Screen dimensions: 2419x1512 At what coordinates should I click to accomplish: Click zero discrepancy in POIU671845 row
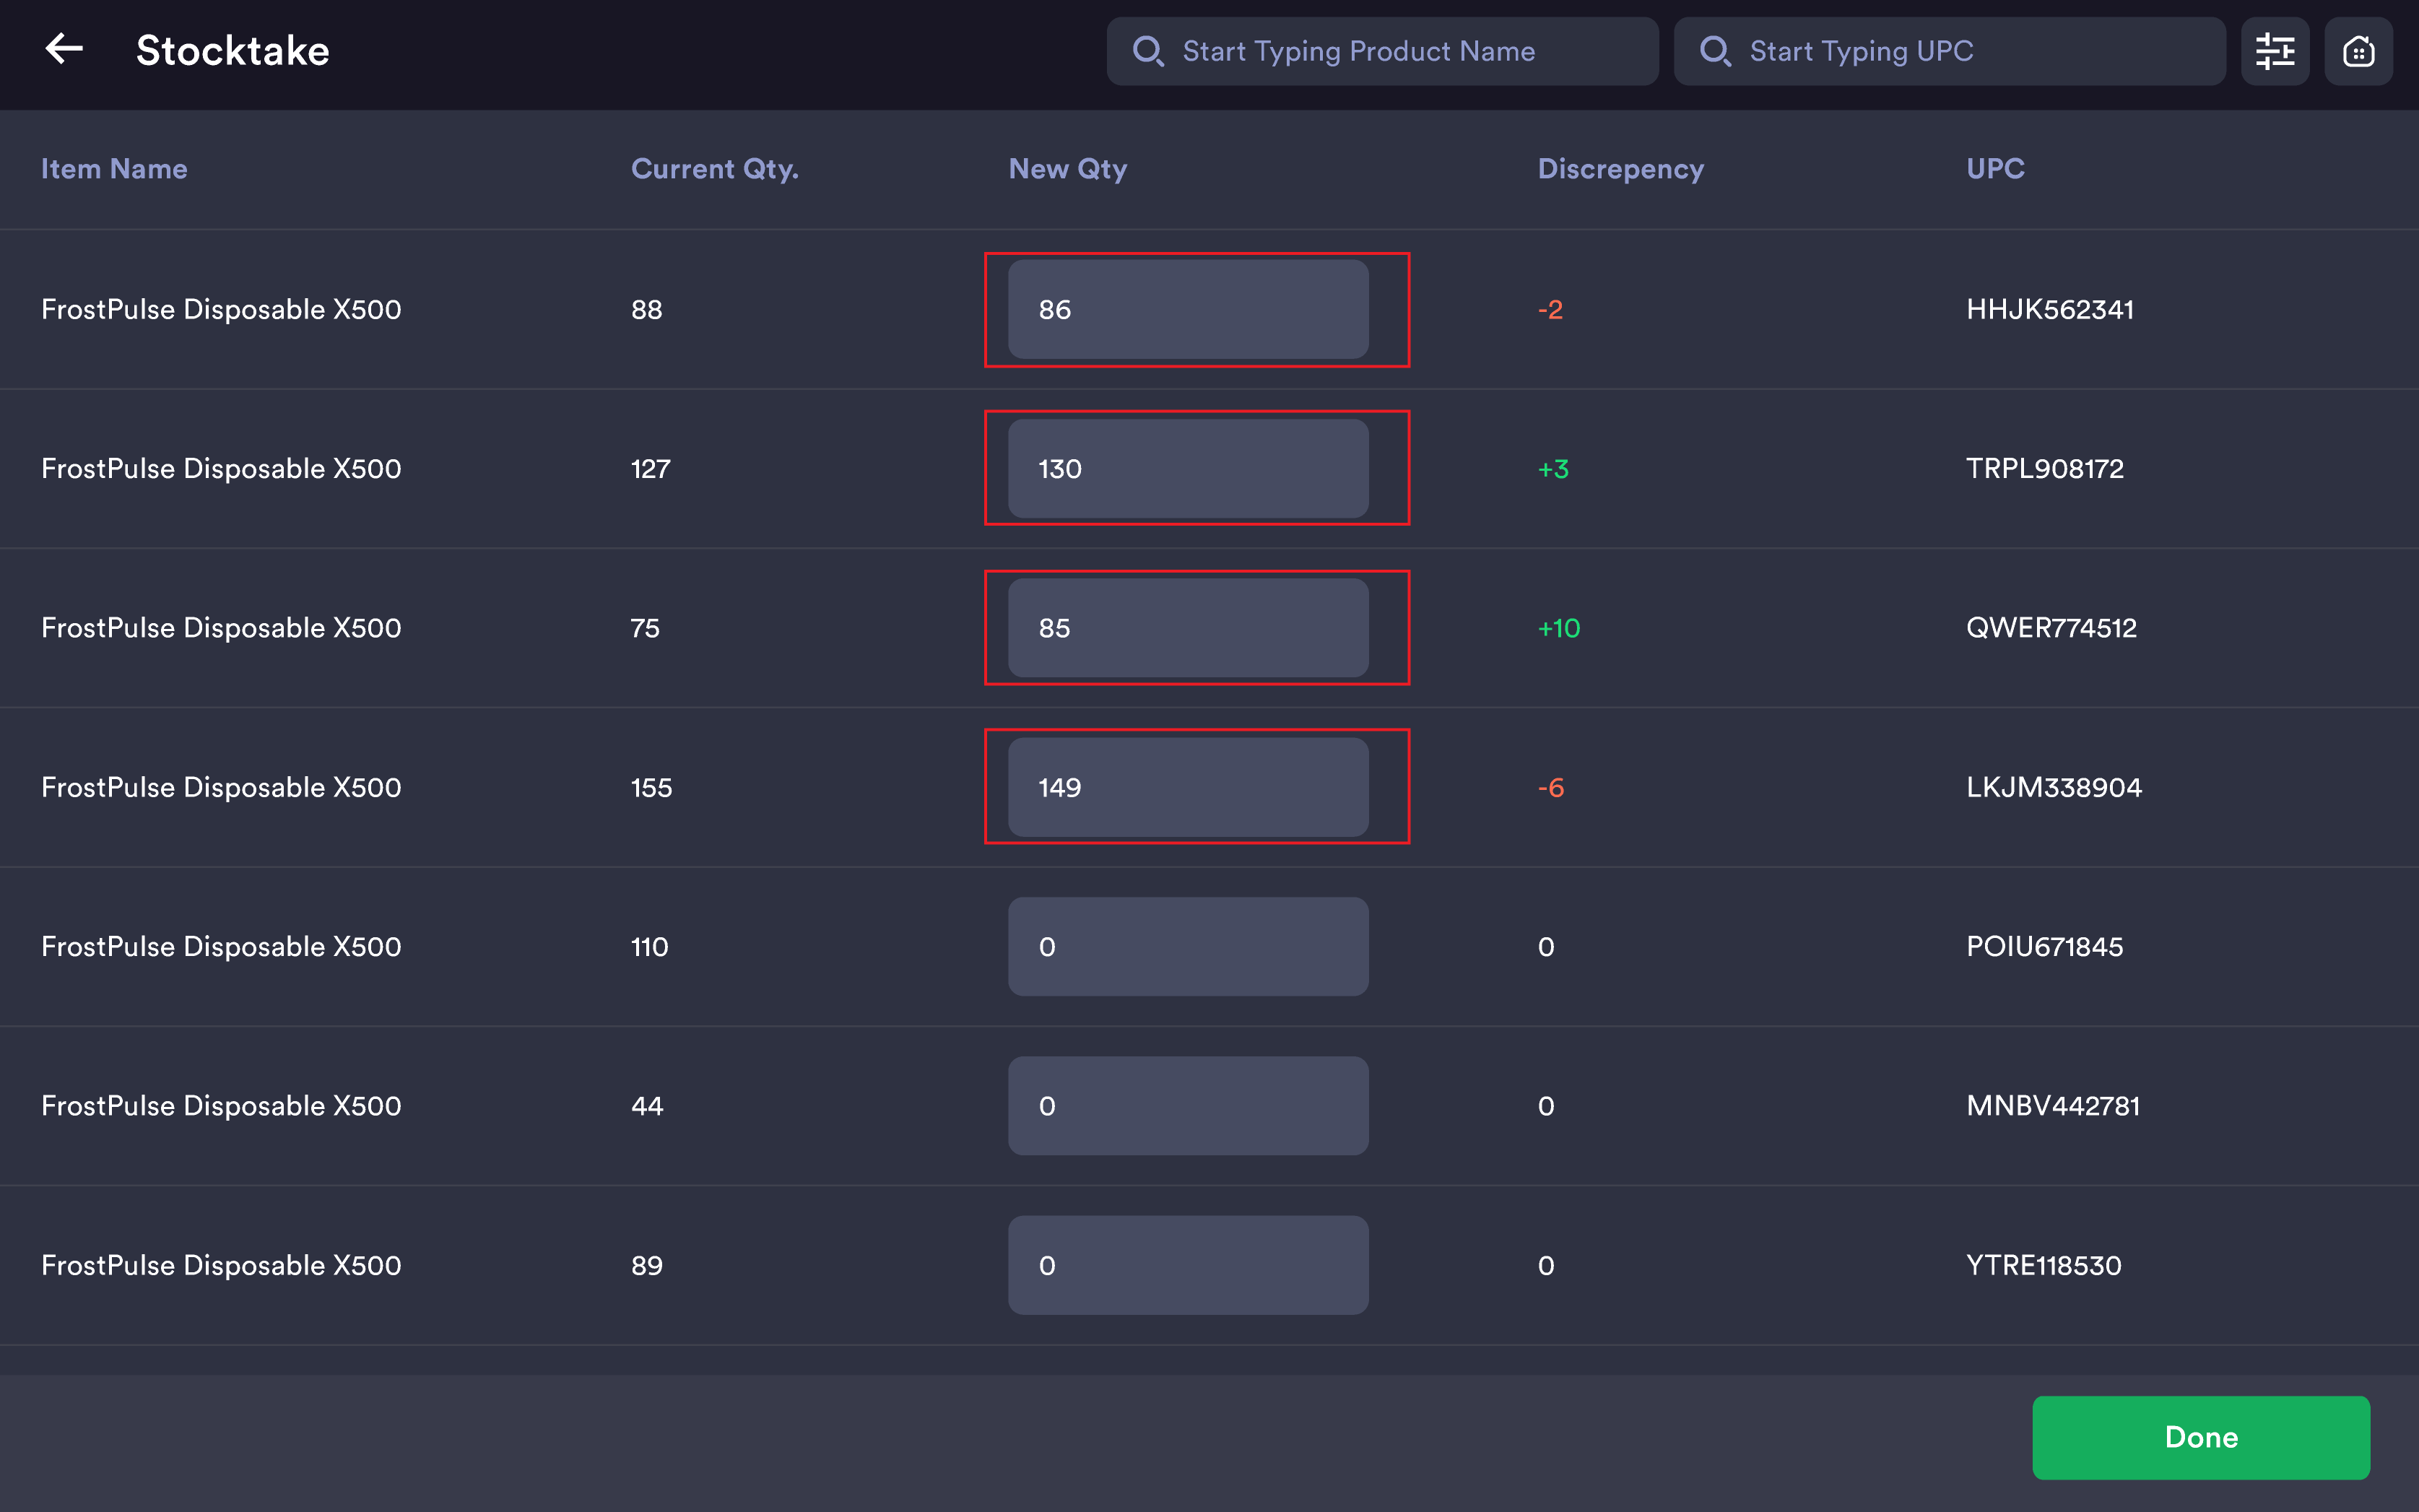1546,947
